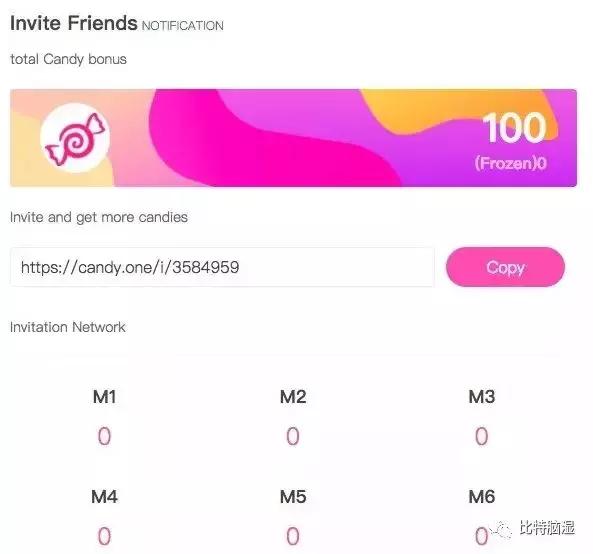This screenshot has width=593, height=554.
Task: Open the M3 invitation level
Action: pos(481,397)
